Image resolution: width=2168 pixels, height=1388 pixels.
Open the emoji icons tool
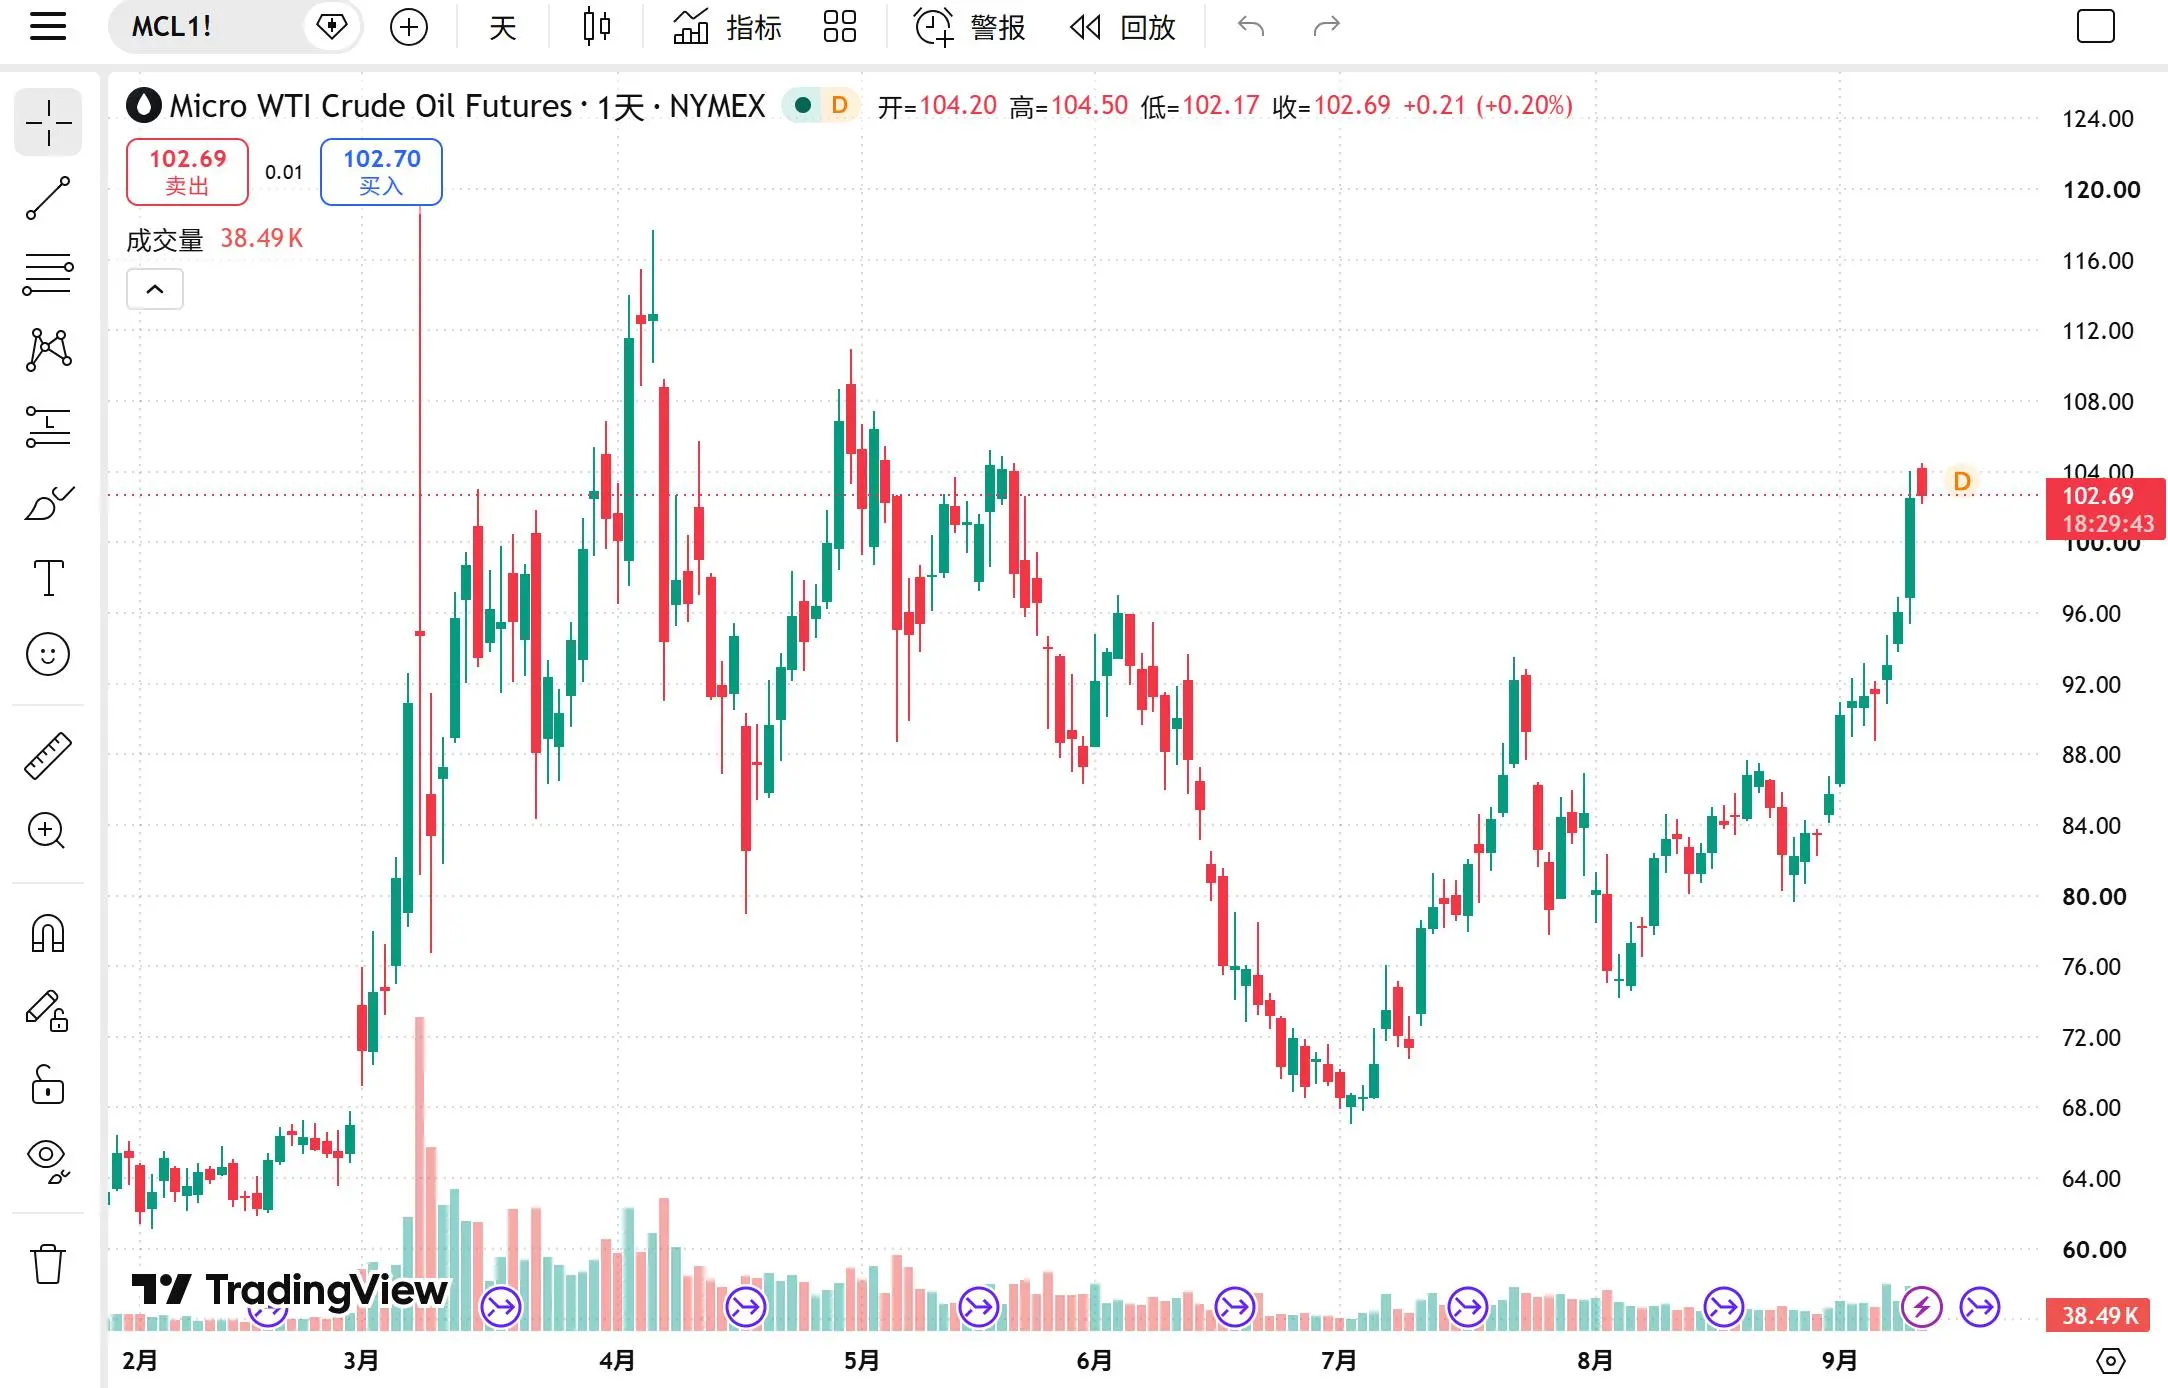tap(48, 655)
